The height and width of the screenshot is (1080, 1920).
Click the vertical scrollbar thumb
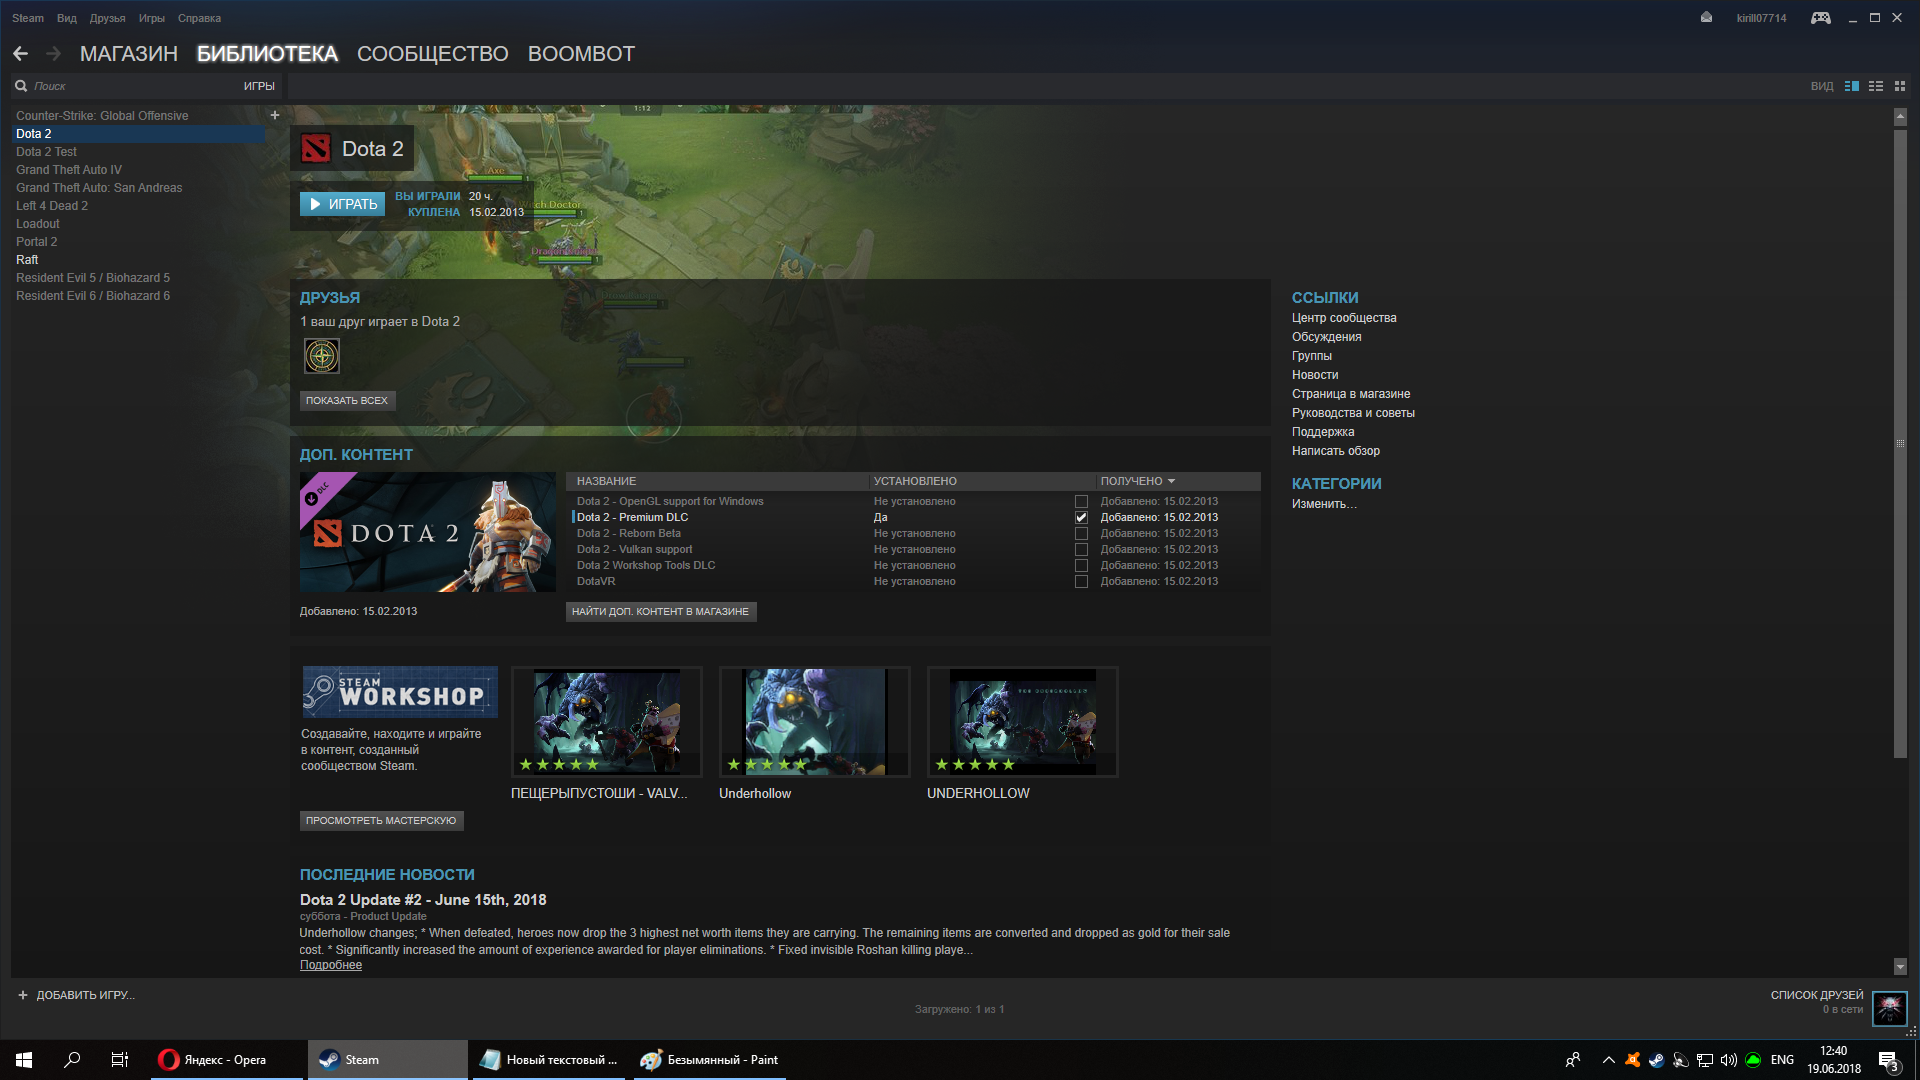tap(1900, 443)
